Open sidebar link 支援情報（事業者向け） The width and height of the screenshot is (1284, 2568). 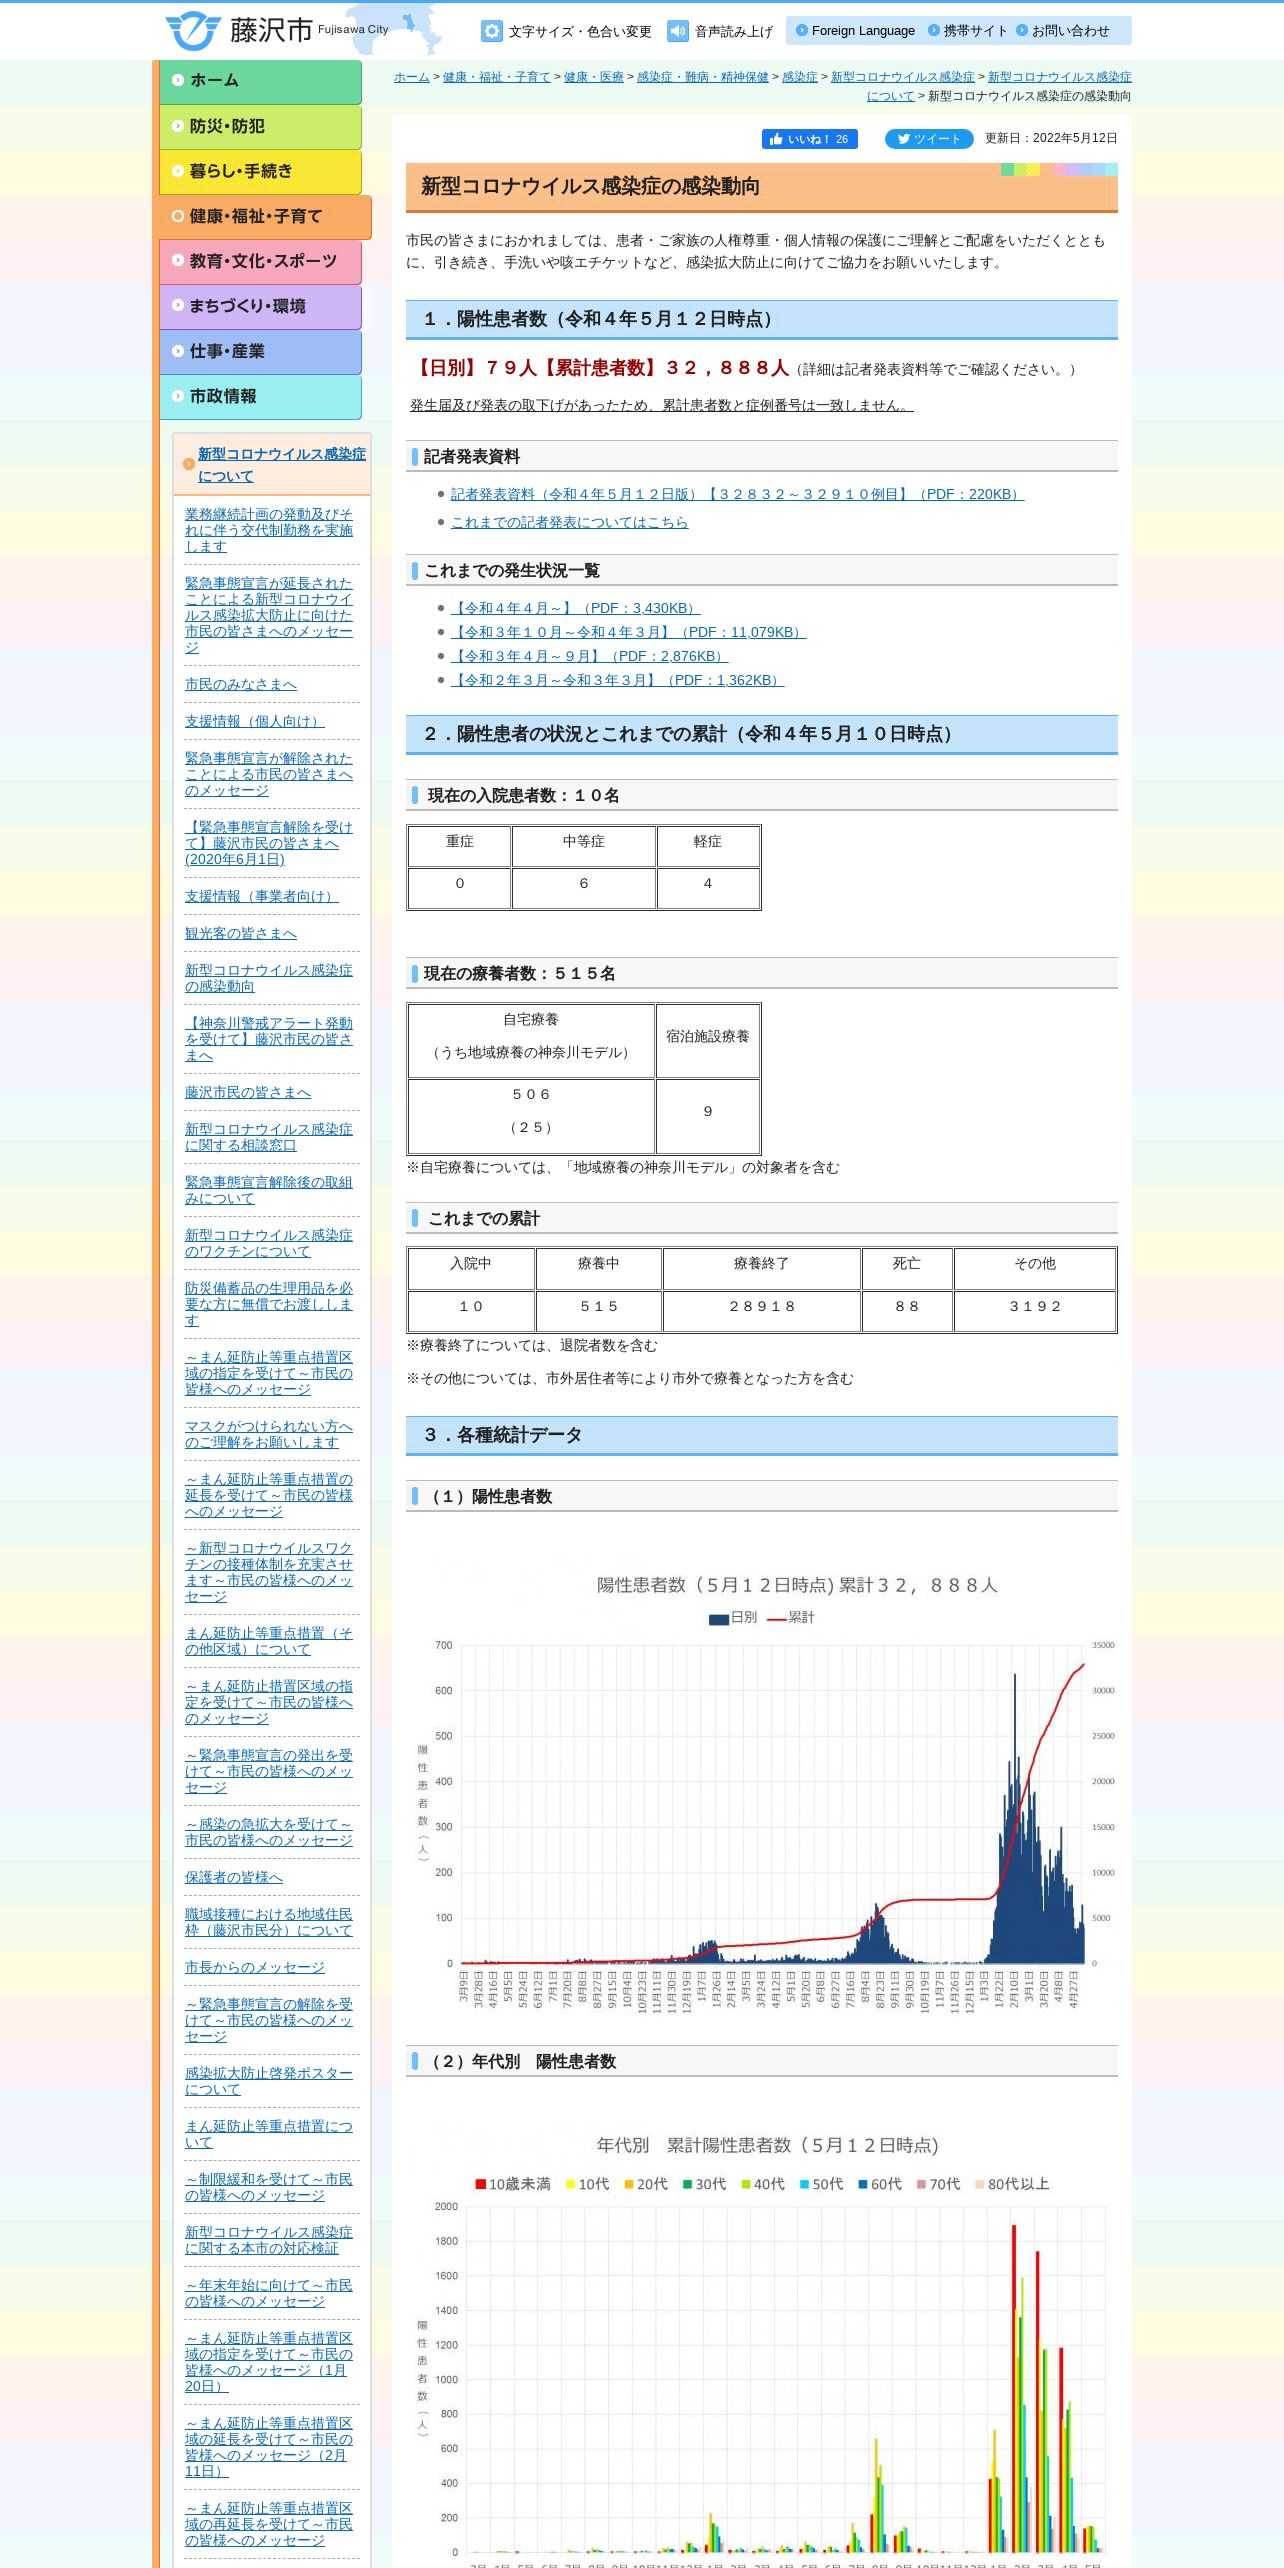pyautogui.click(x=261, y=897)
